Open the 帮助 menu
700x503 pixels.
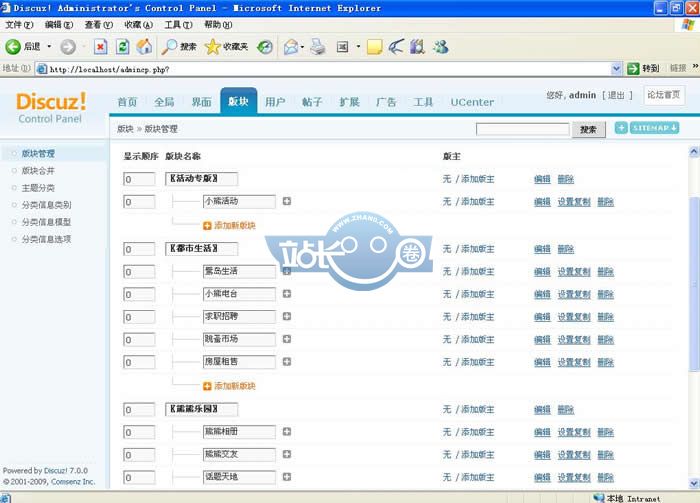tap(218, 25)
